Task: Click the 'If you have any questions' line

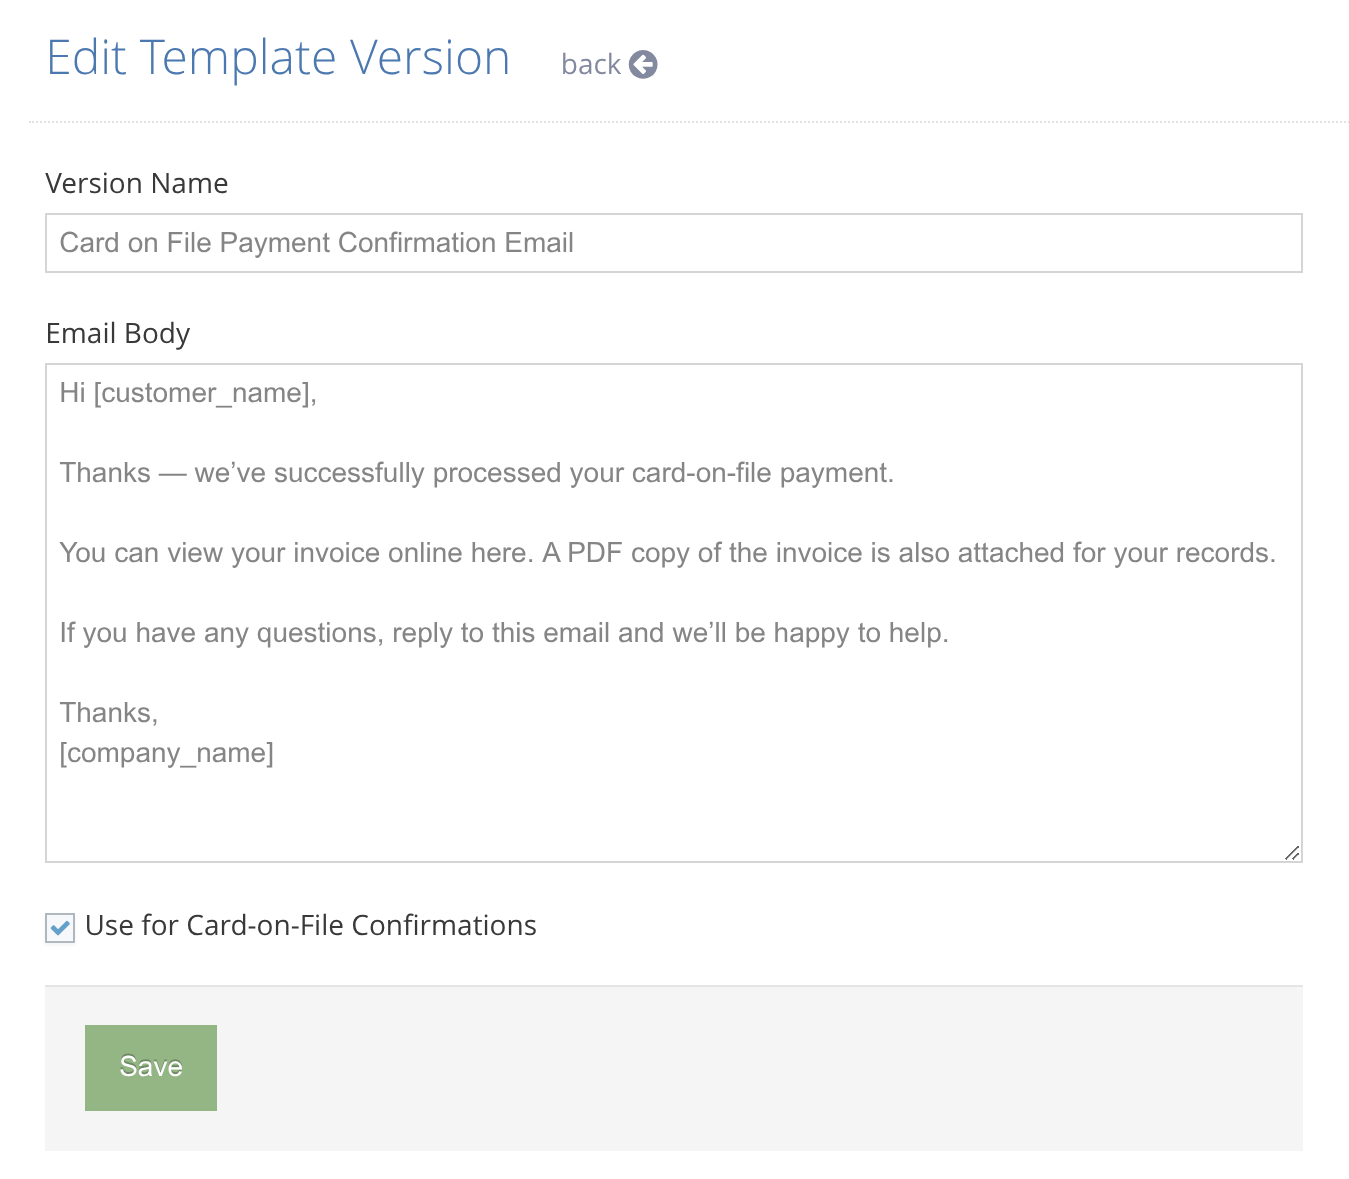Action: click(504, 633)
